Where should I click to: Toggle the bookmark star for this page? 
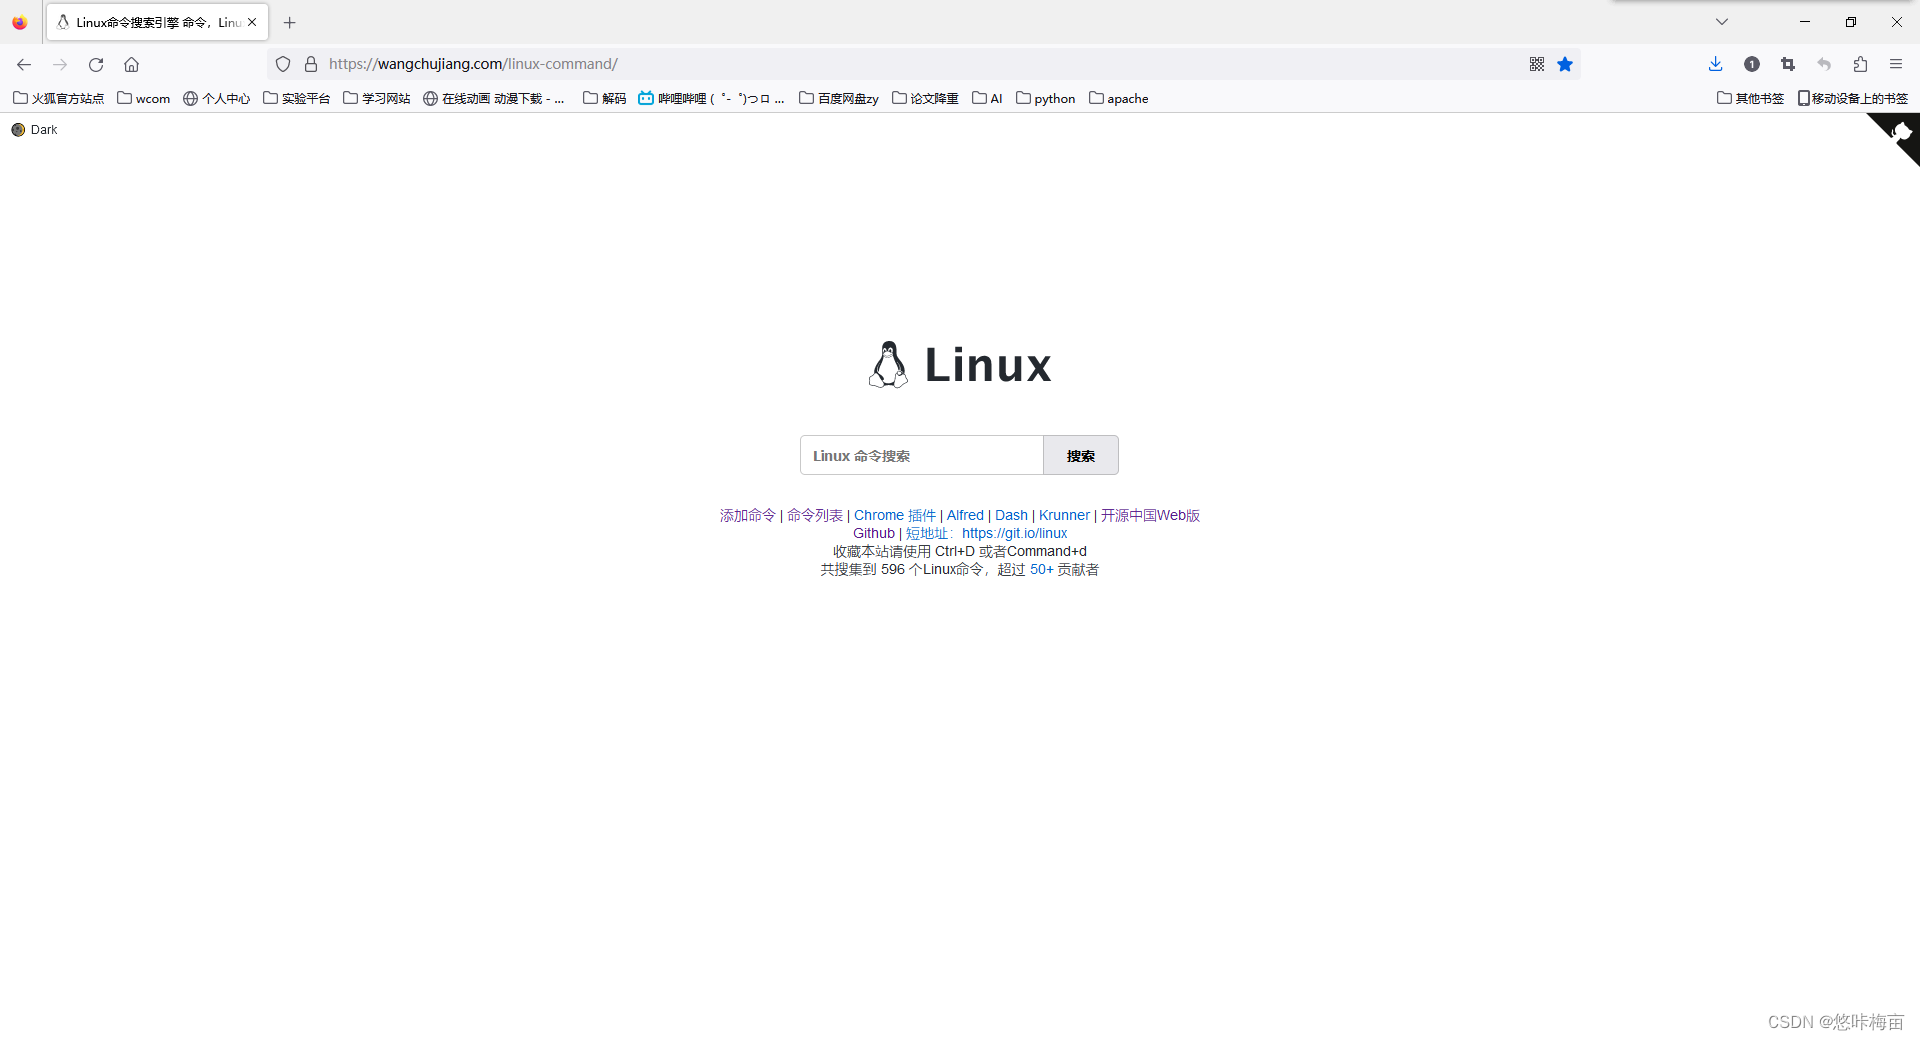[1565, 64]
